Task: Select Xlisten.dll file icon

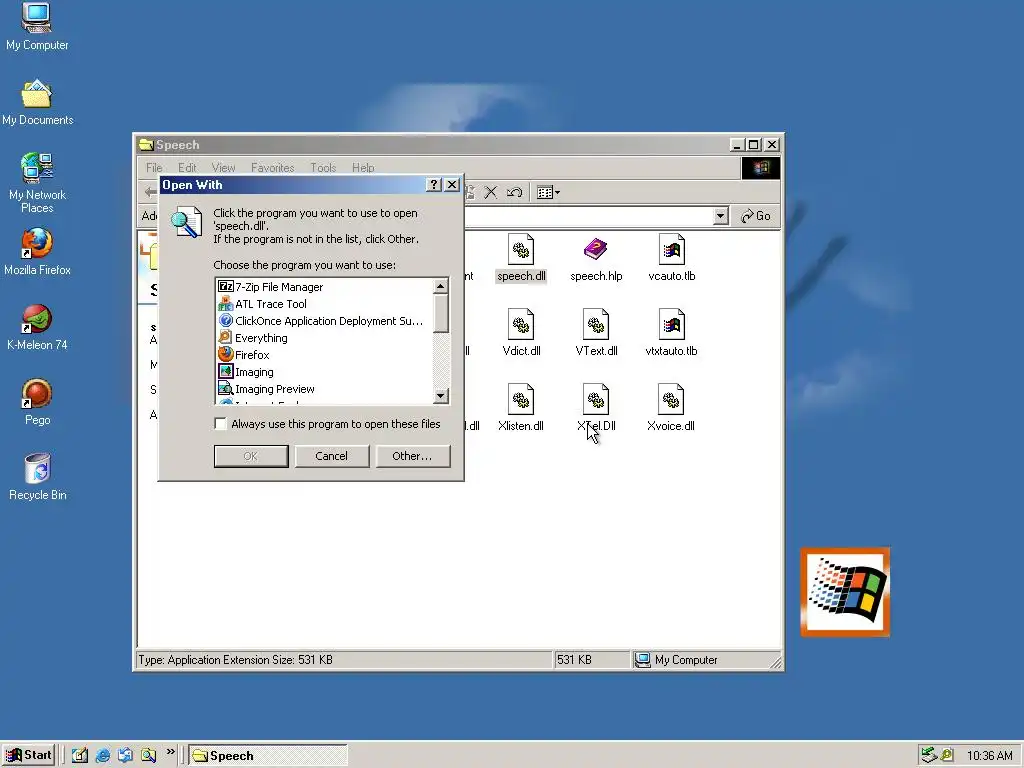Action: coord(520,408)
